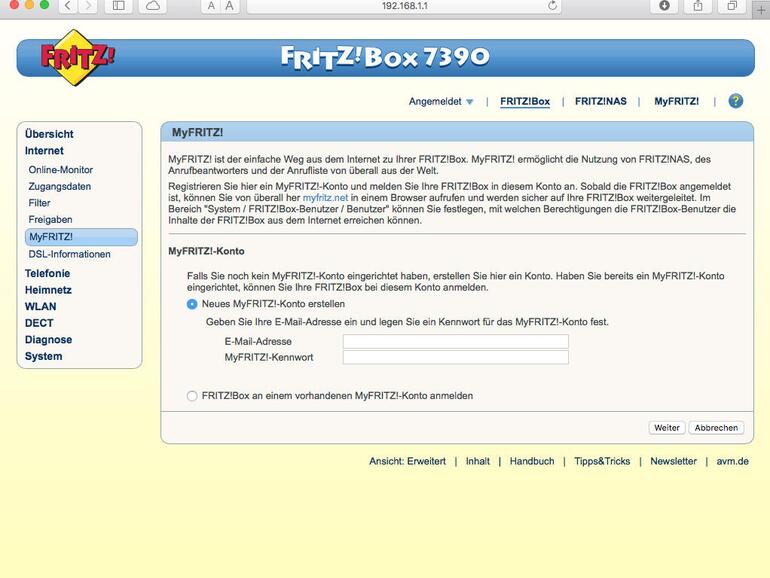The image size is (770, 578).
Task: Expand the Heimnetz sidebar section
Action: pyautogui.click(x=48, y=290)
